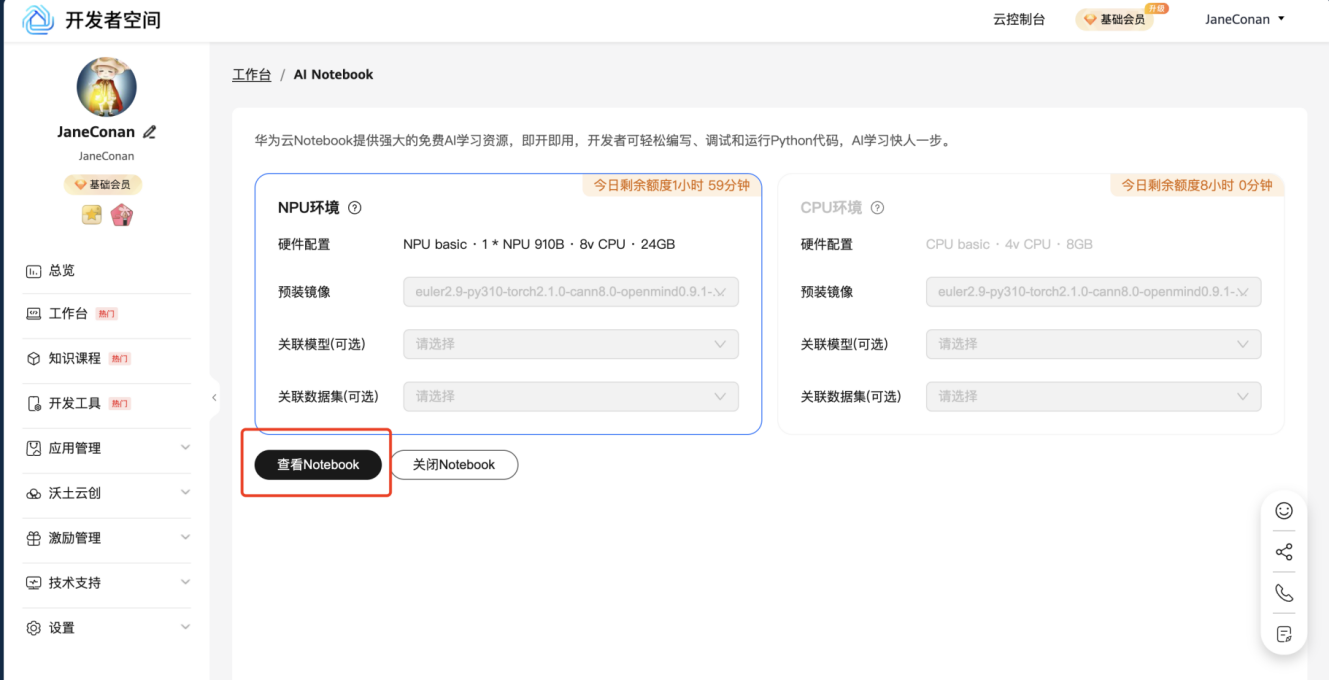This screenshot has width=1330, height=681.
Task: Click 关闭Notebook button
Action: pos(454,465)
